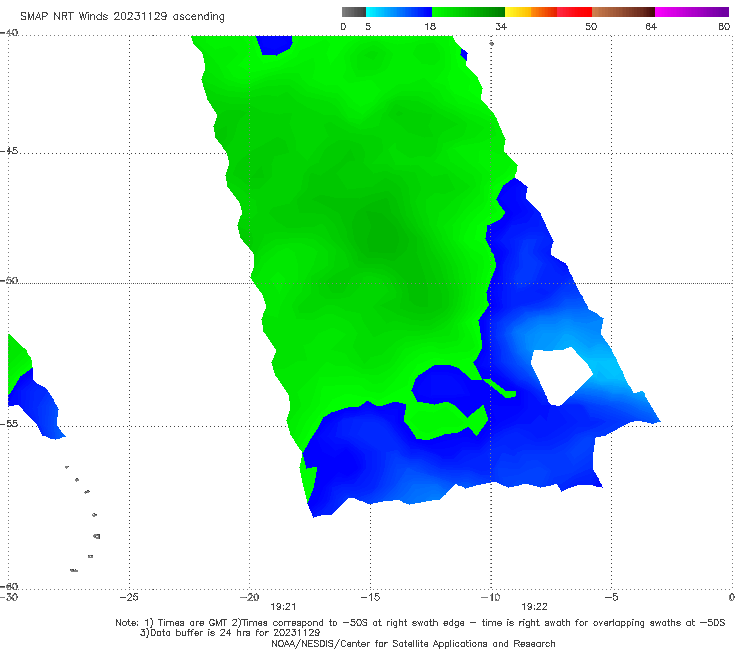Click the color bar label '5'
This screenshot has width=740, height=650.
(368, 26)
